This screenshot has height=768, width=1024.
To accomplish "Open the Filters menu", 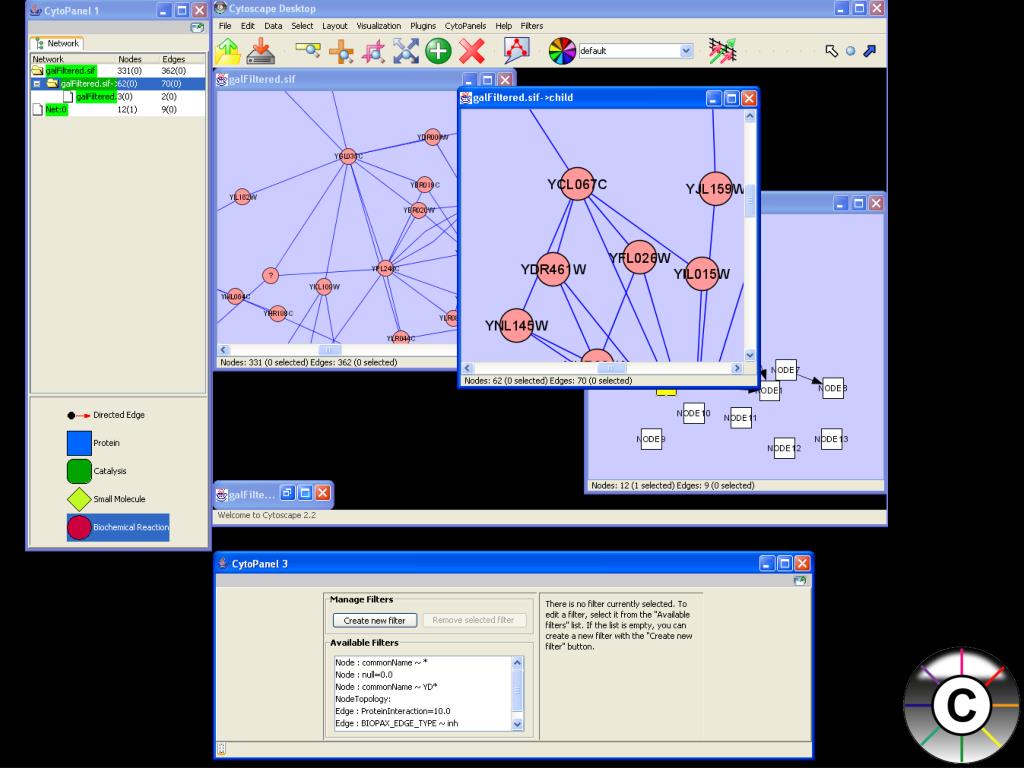I will tap(532, 26).
